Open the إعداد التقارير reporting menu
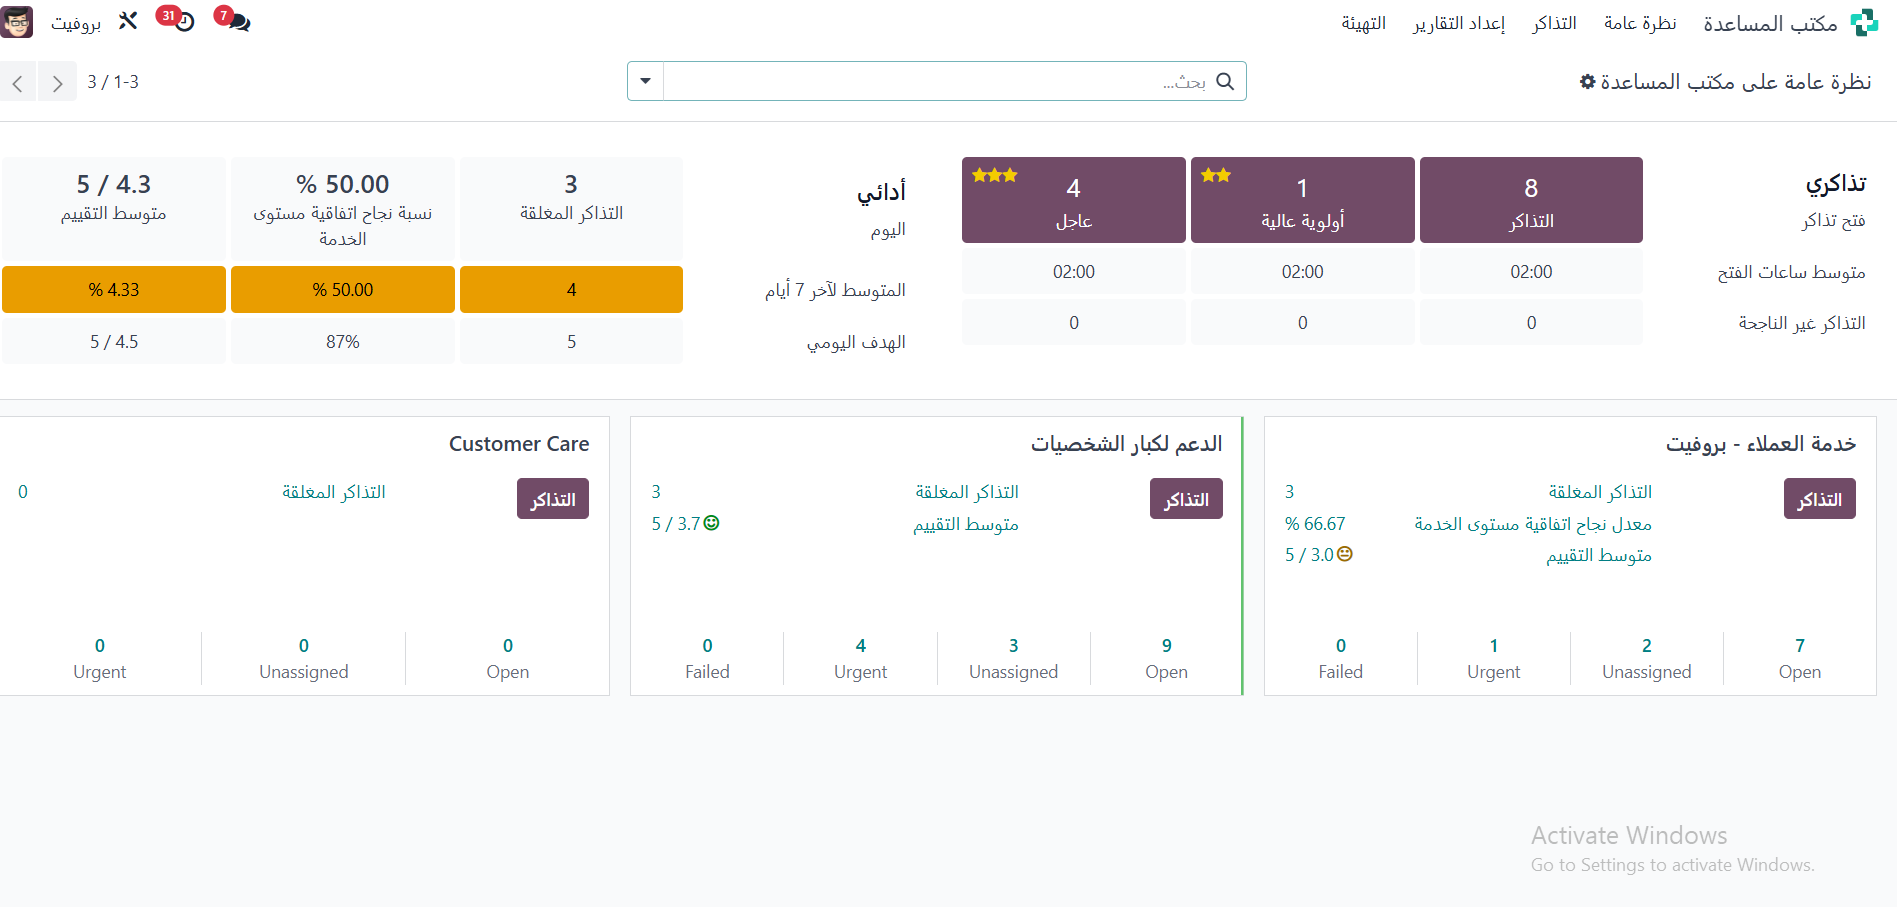1897x907 pixels. (x=1458, y=23)
